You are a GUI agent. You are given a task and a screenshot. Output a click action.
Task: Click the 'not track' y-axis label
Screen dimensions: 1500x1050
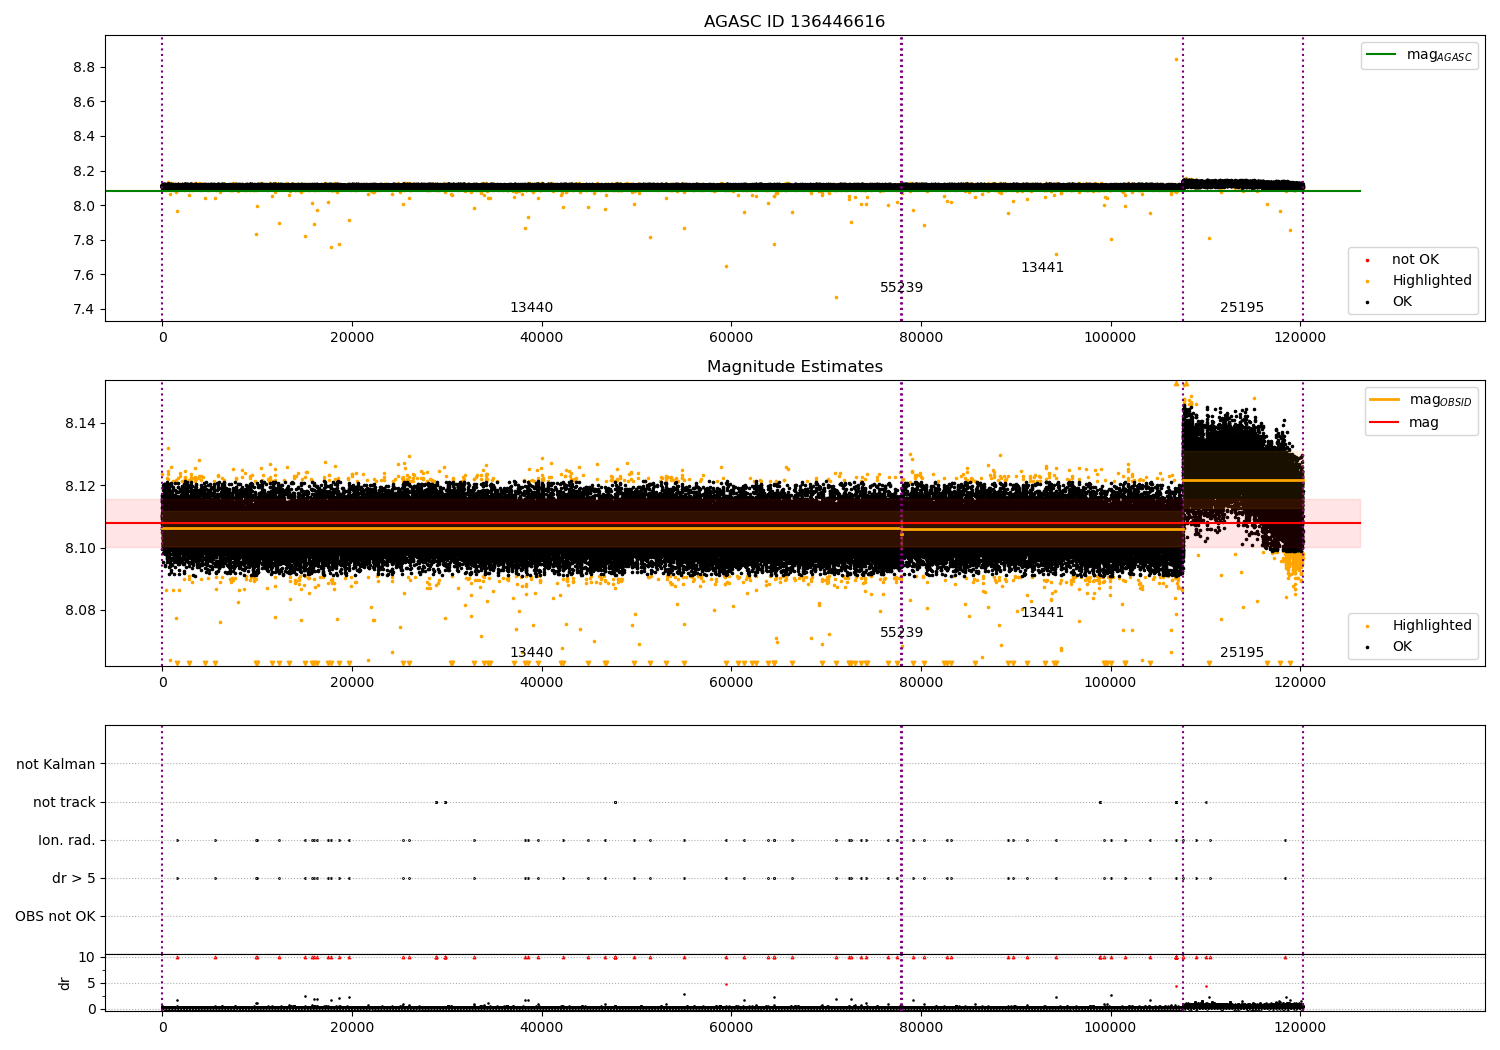pyautogui.click(x=64, y=802)
